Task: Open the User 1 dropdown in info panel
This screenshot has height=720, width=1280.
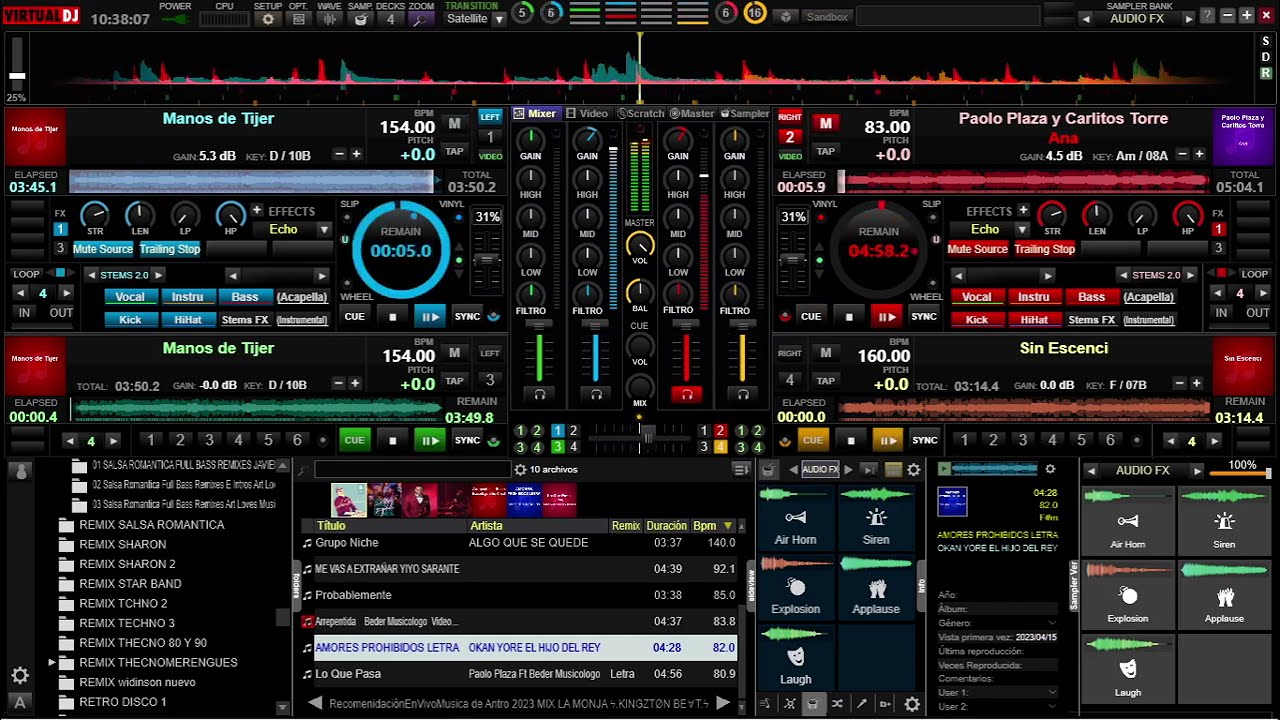Action: (1052, 692)
